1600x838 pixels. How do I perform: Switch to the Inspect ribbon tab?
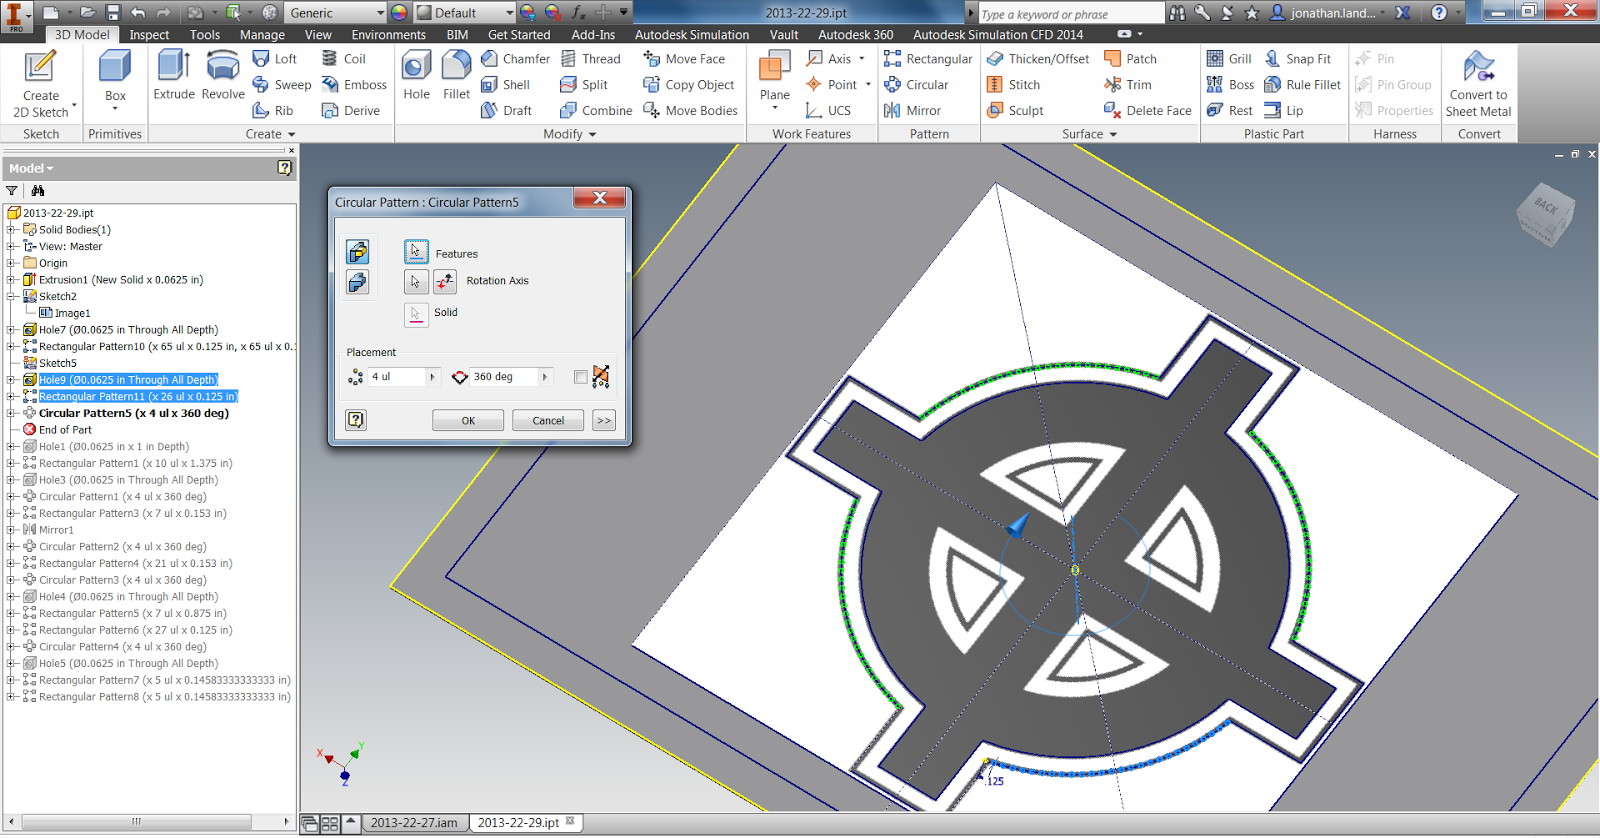(149, 35)
